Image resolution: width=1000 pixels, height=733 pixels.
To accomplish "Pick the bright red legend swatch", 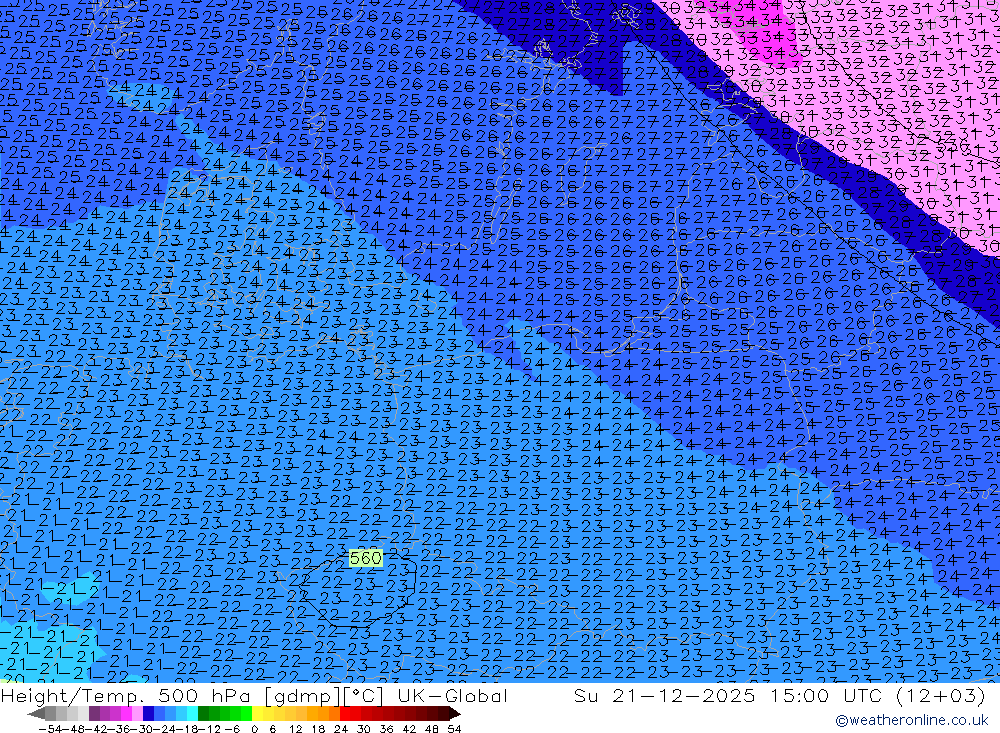I will (345, 714).
